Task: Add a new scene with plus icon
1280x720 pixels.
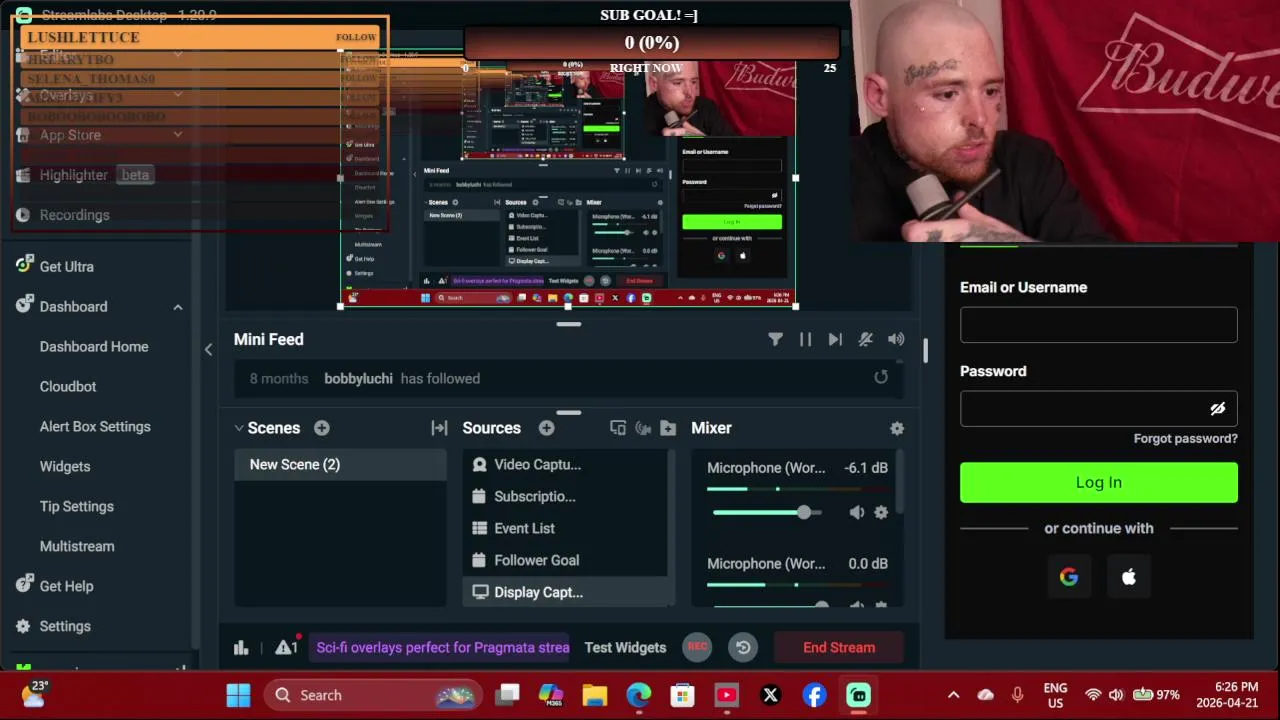Action: pyautogui.click(x=321, y=428)
